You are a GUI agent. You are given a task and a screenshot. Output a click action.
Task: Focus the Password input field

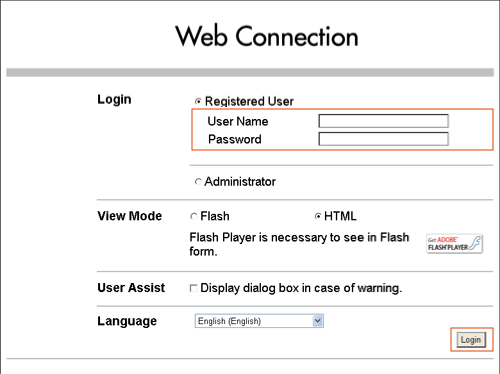tap(383, 139)
